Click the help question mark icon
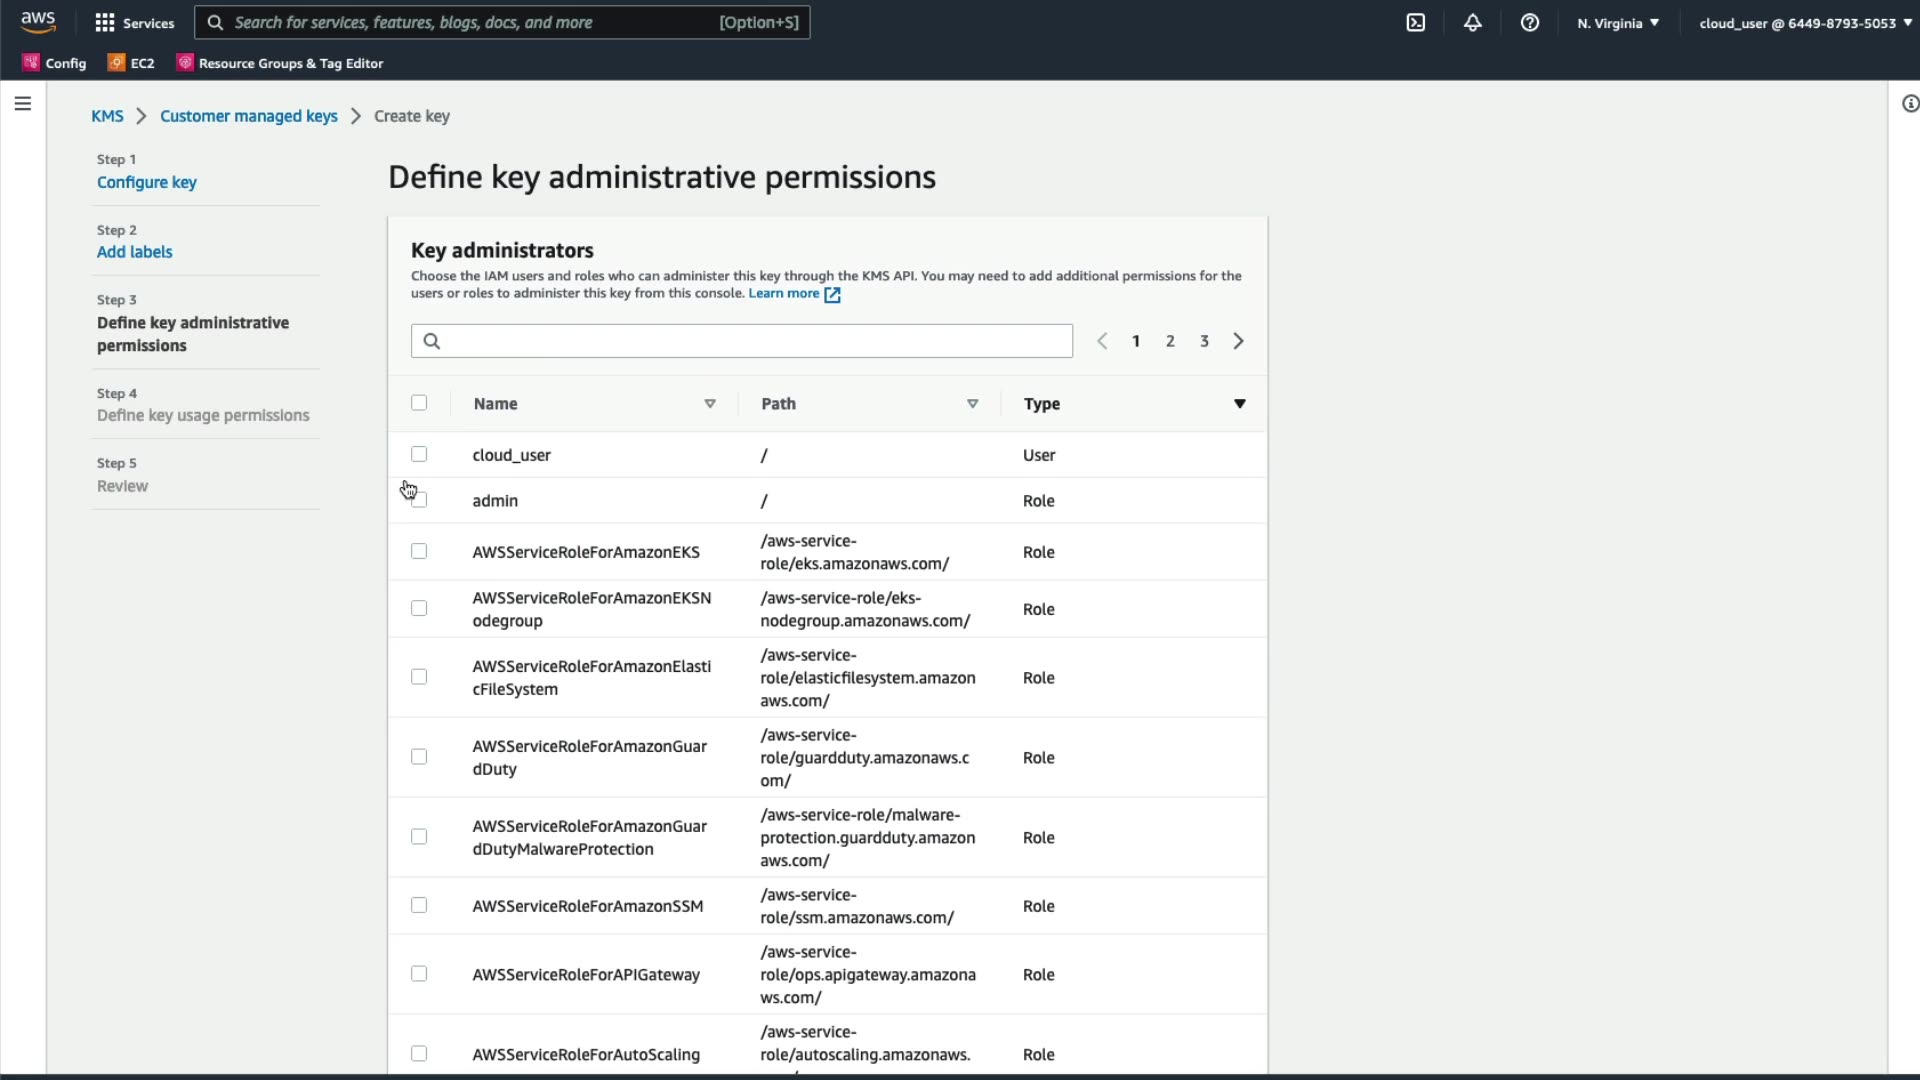Viewport: 1920px width, 1080px height. click(x=1530, y=23)
